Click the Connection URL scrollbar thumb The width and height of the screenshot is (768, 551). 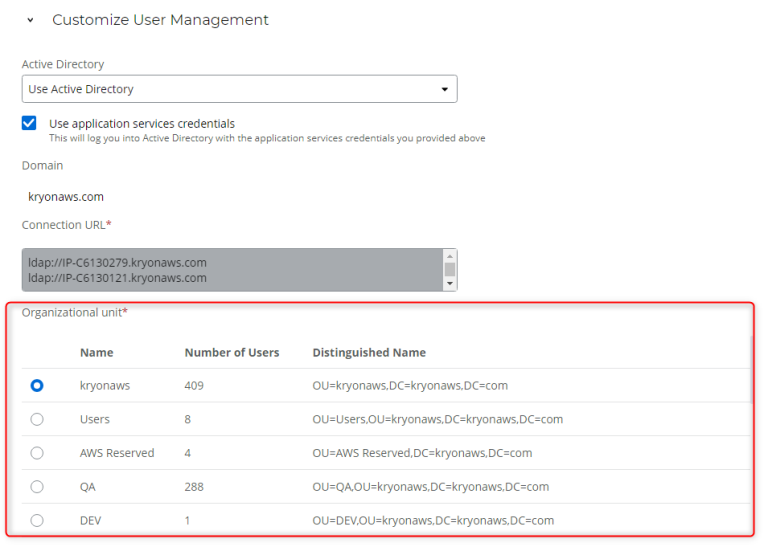pyautogui.click(x=450, y=269)
